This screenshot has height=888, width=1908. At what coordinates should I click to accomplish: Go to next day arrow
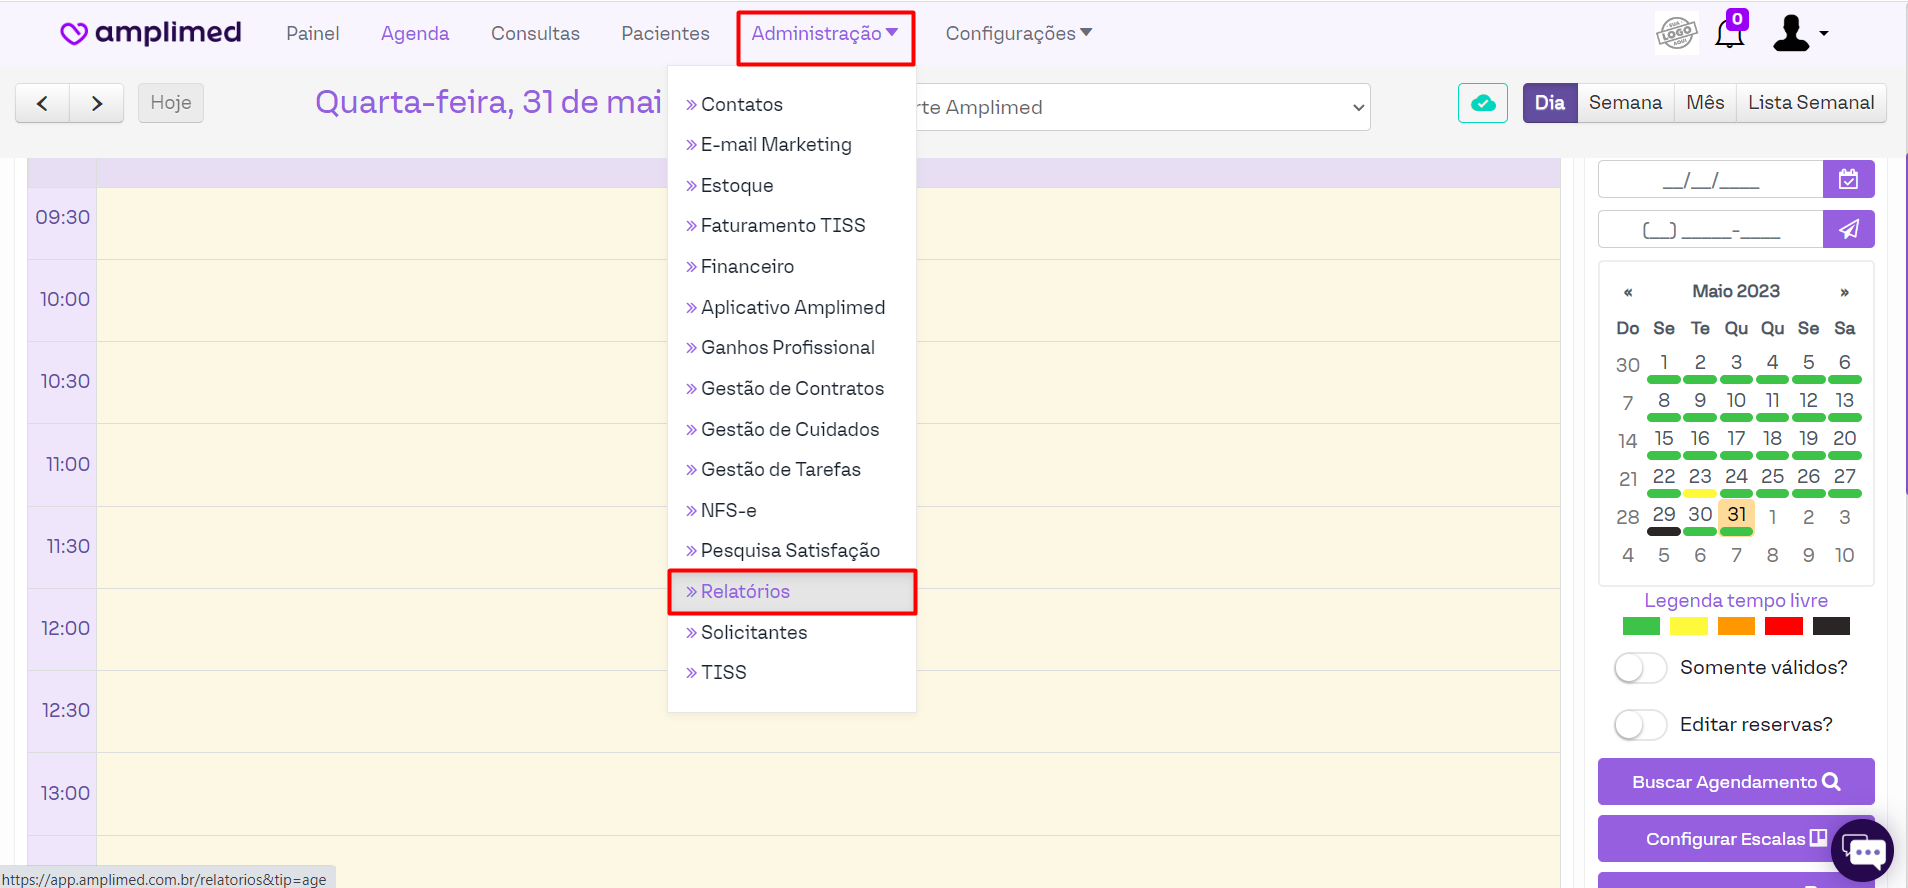97,103
